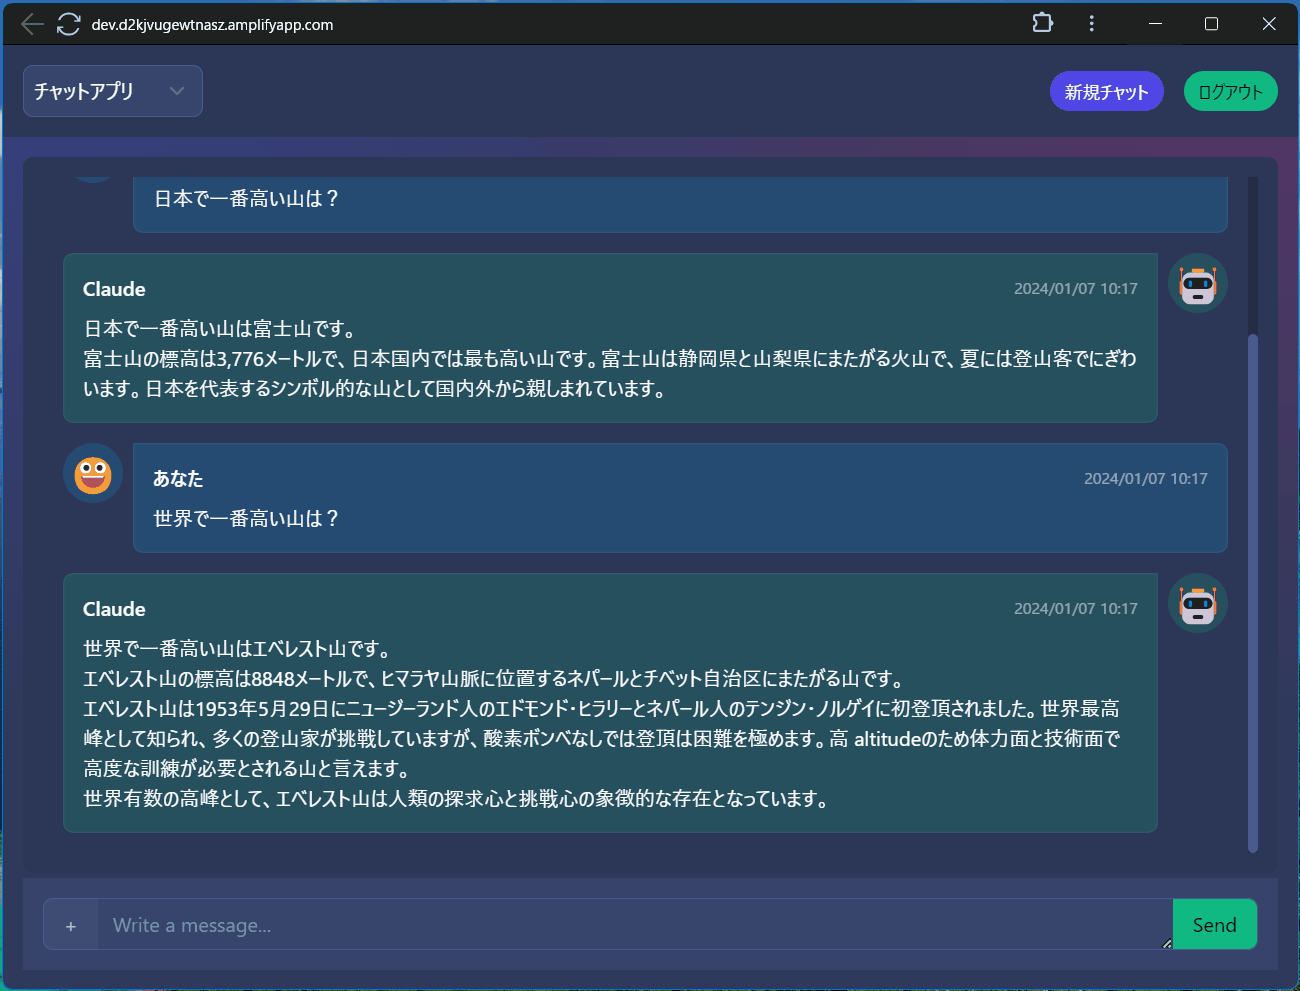1300x991 pixels.
Task: Log out using the ログアウト button
Action: tap(1230, 91)
